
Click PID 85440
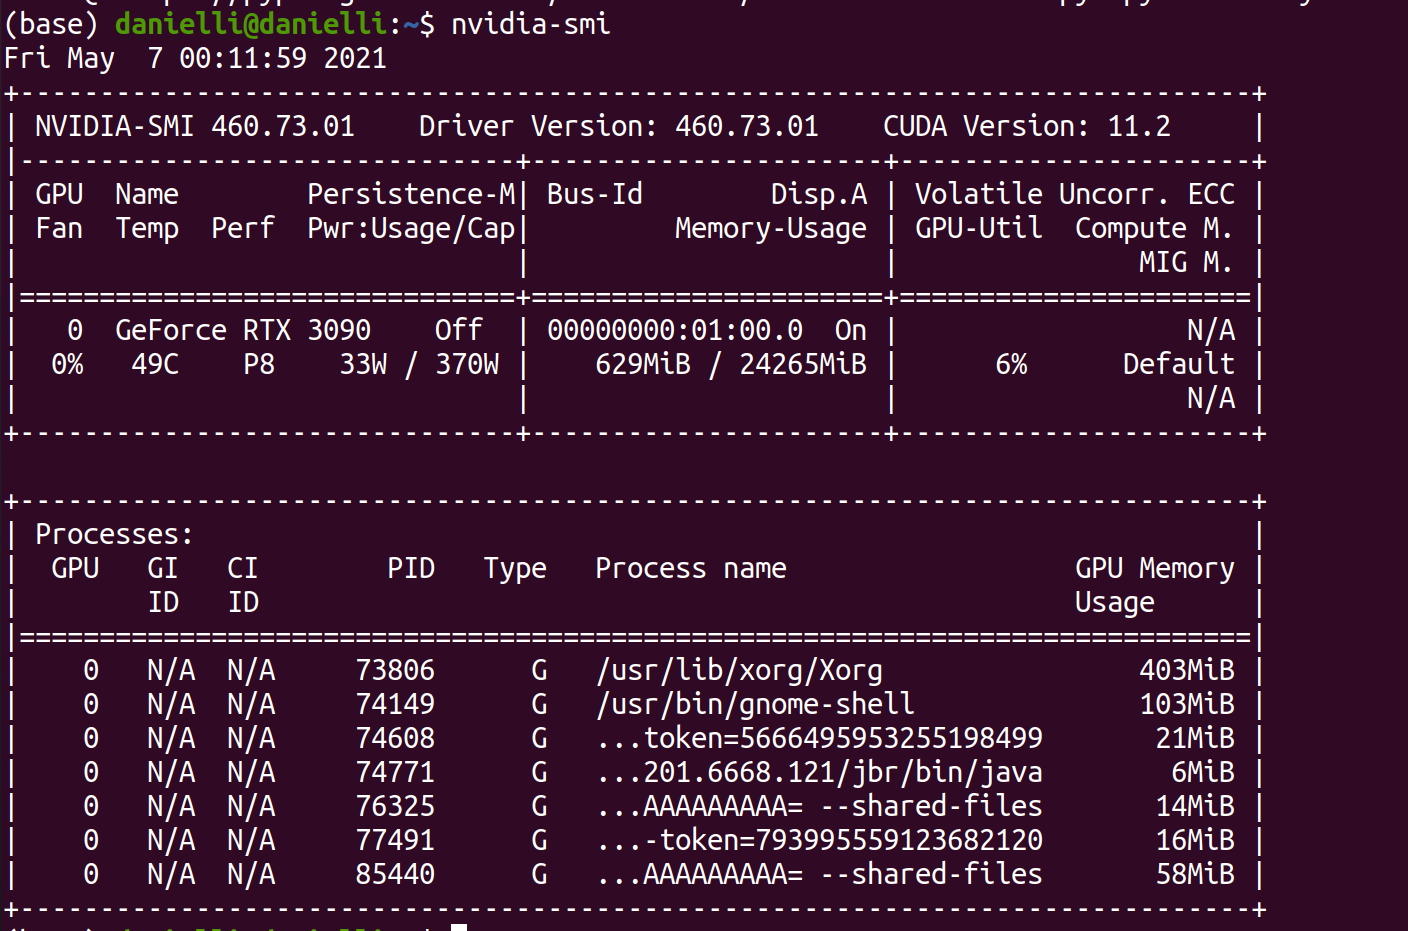tap(395, 874)
